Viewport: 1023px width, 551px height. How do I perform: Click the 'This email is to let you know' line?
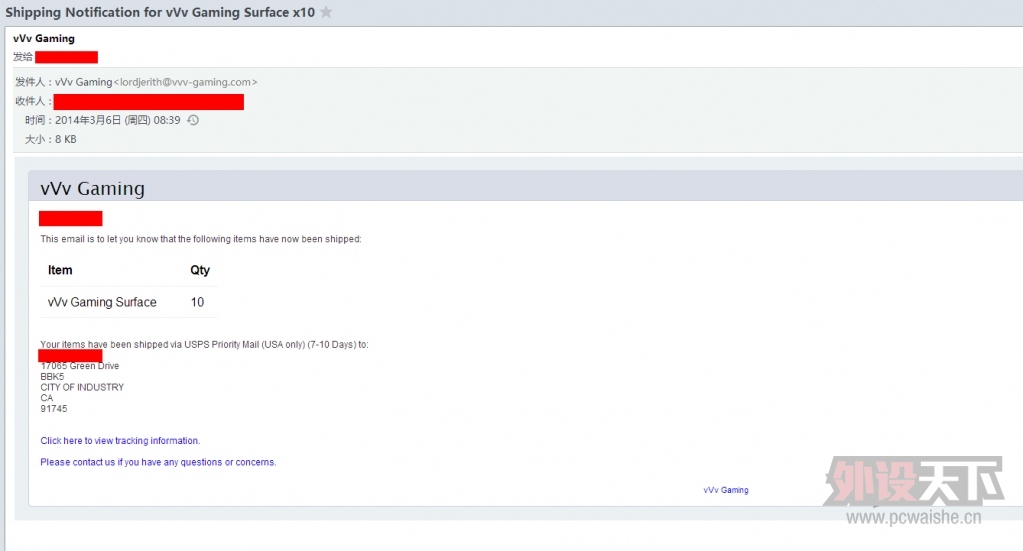pyautogui.click(x=201, y=239)
